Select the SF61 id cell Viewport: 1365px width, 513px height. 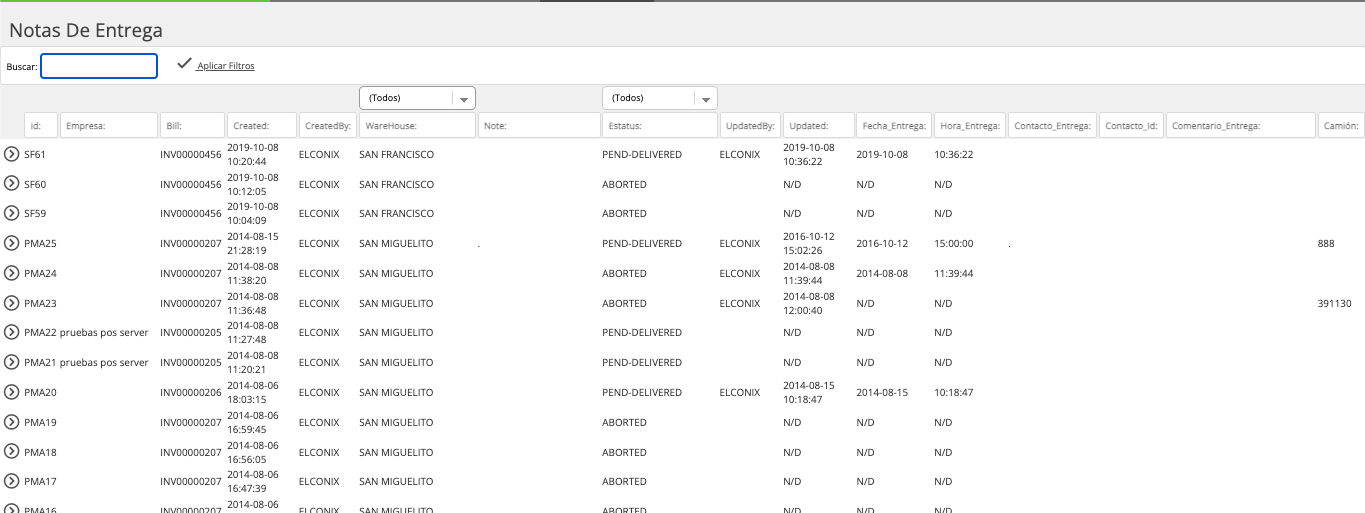pos(35,155)
